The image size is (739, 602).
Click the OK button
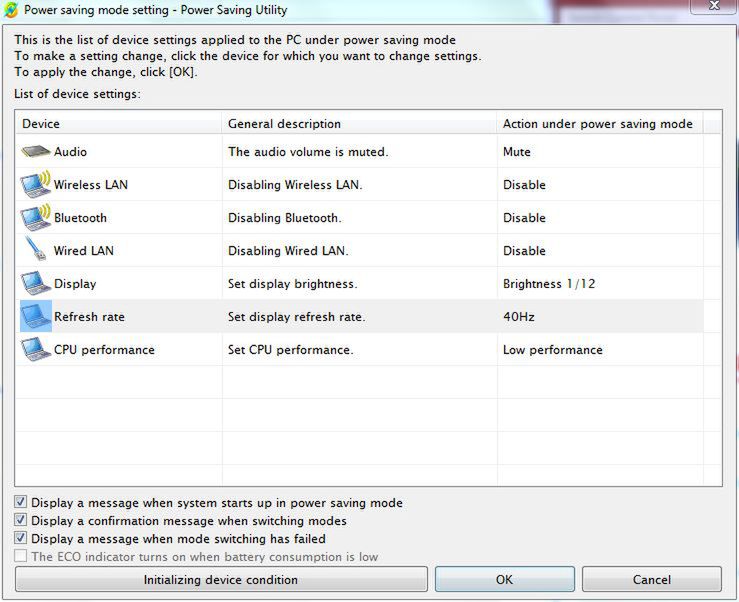click(505, 579)
